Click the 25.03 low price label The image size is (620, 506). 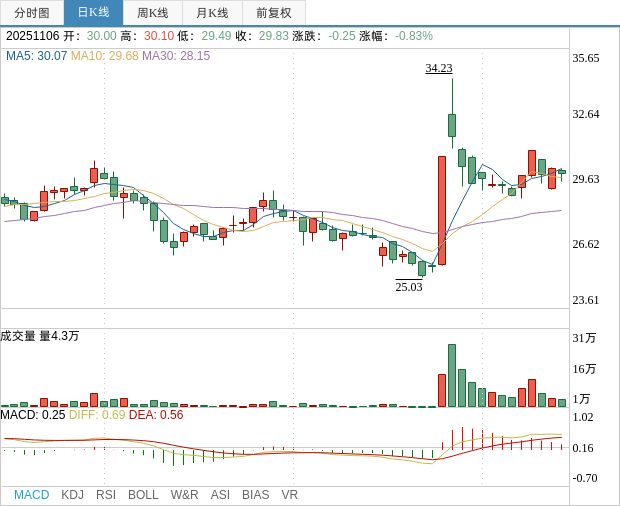click(x=409, y=287)
